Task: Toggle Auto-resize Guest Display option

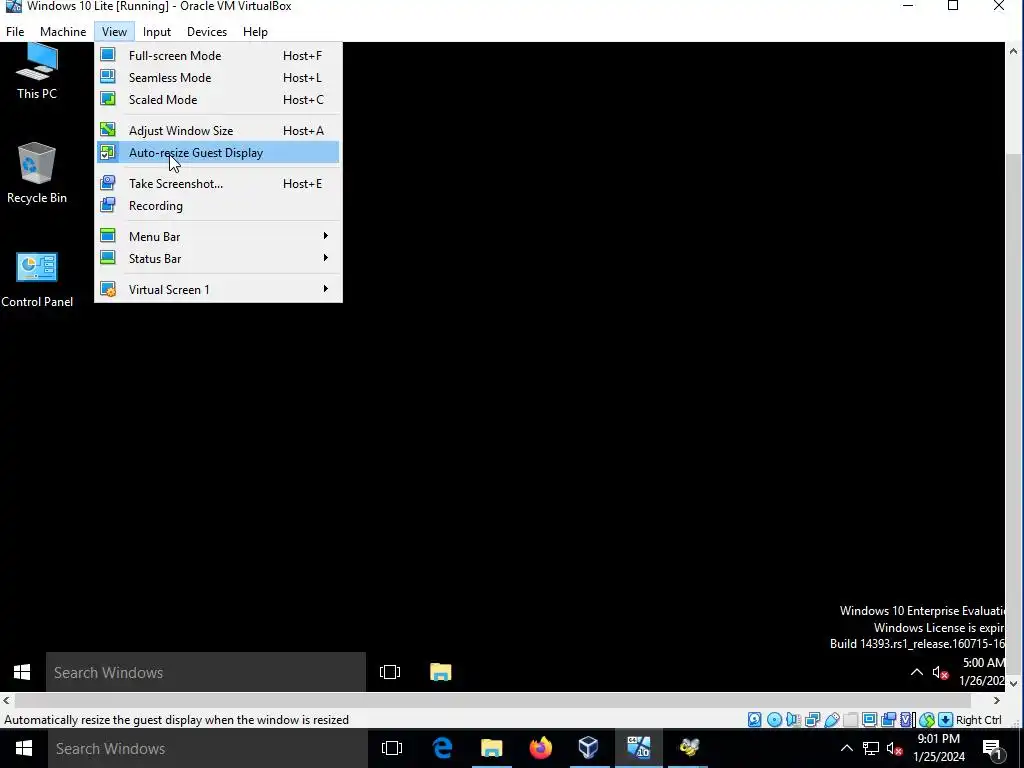Action: pyautogui.click(x=217, y=152)
